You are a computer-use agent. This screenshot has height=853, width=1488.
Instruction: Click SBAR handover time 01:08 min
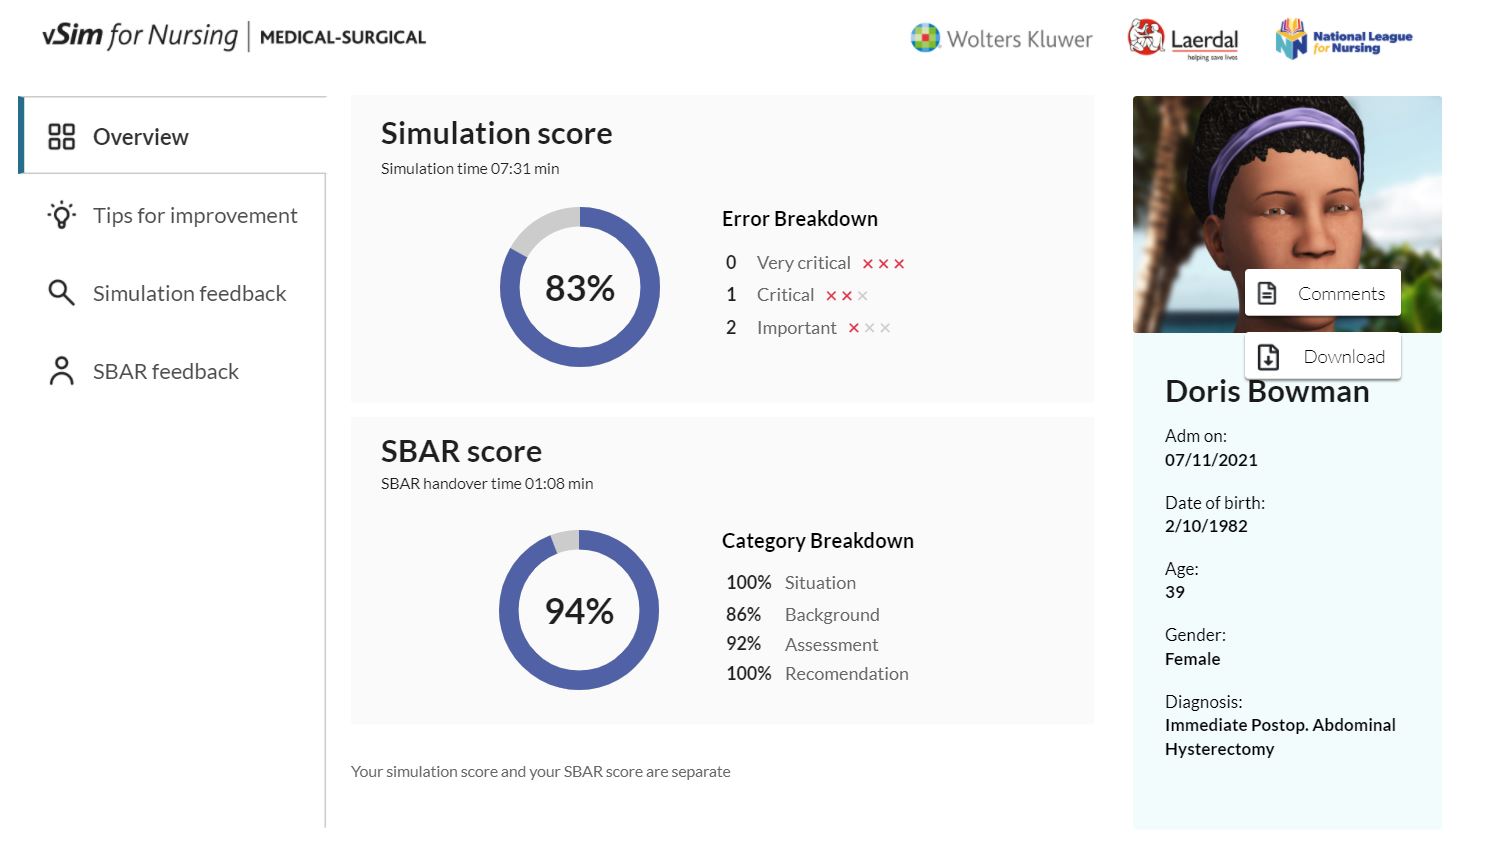click(x=487, y=483)
